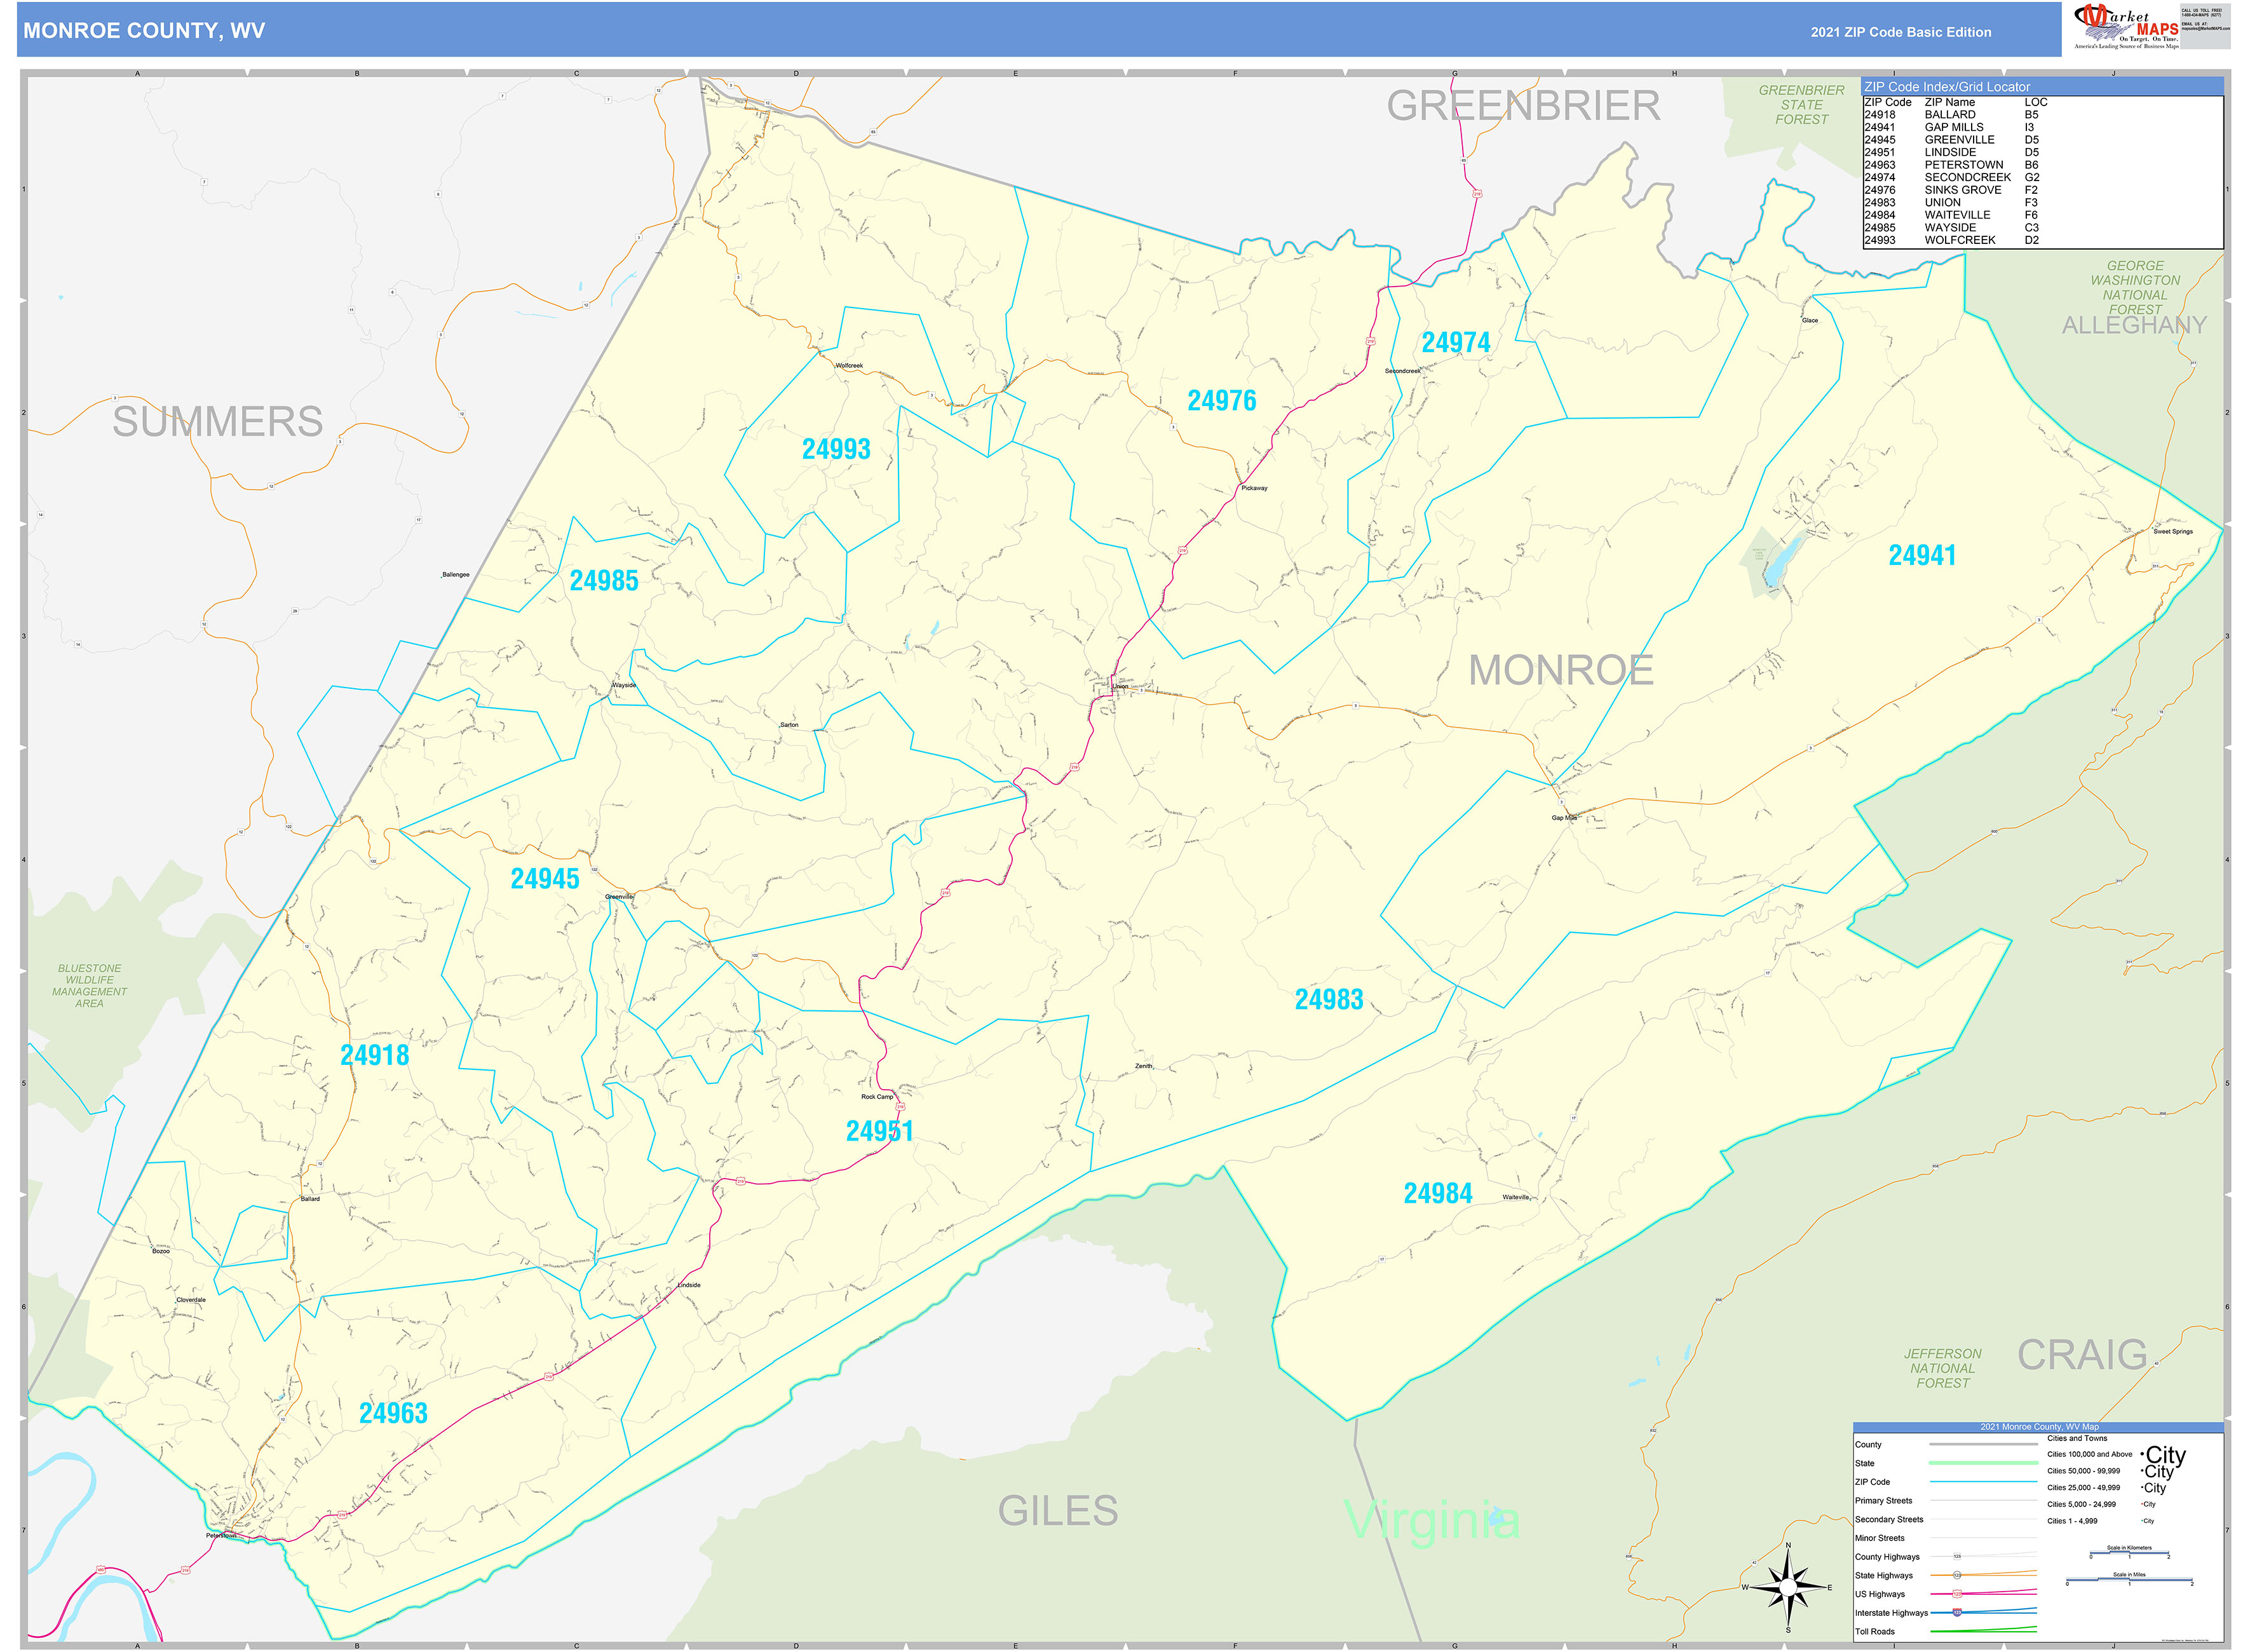Click the Interstate Highways line sample in legend
The height and width of the screenshot is (1652, 2250).
(x=1983, y=1612)
